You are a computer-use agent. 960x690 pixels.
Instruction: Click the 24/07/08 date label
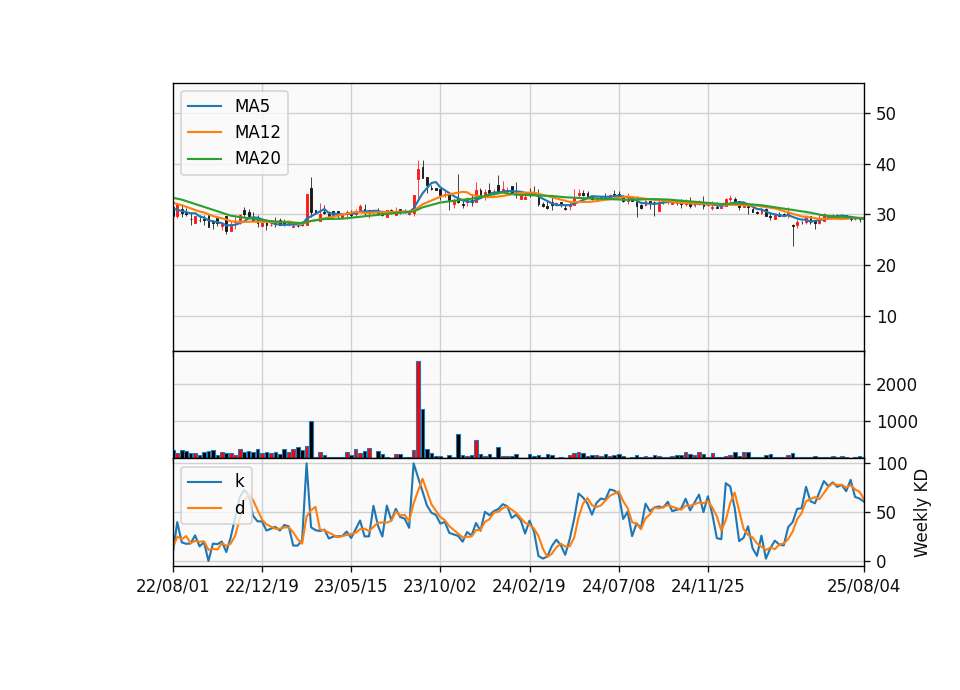pos(618,586)
